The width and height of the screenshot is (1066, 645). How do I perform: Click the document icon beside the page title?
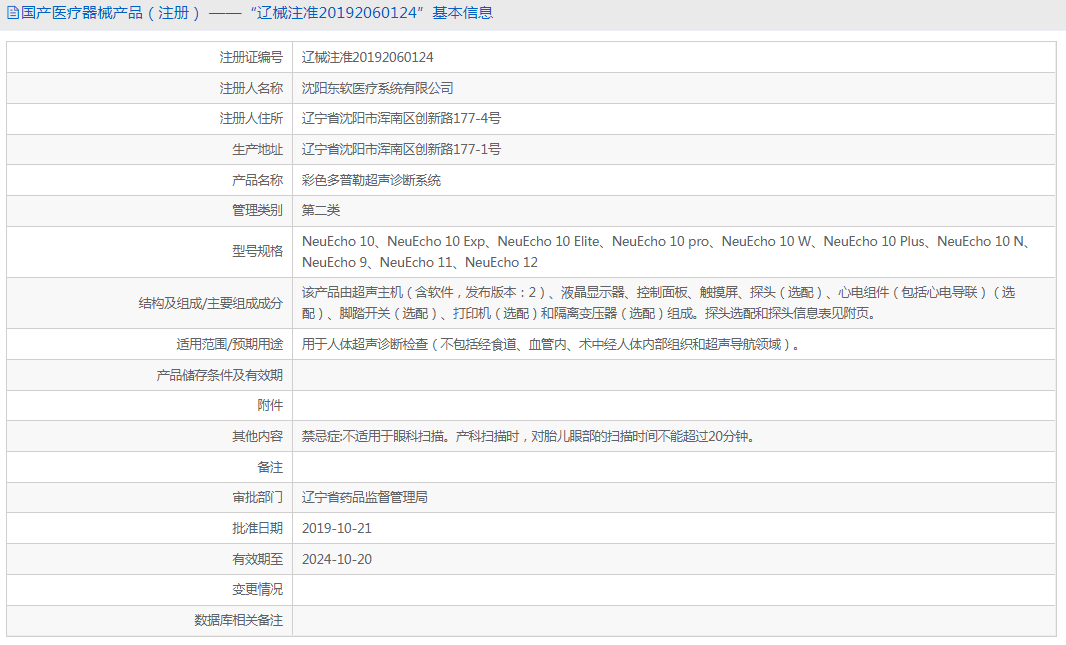coord(12,13)
